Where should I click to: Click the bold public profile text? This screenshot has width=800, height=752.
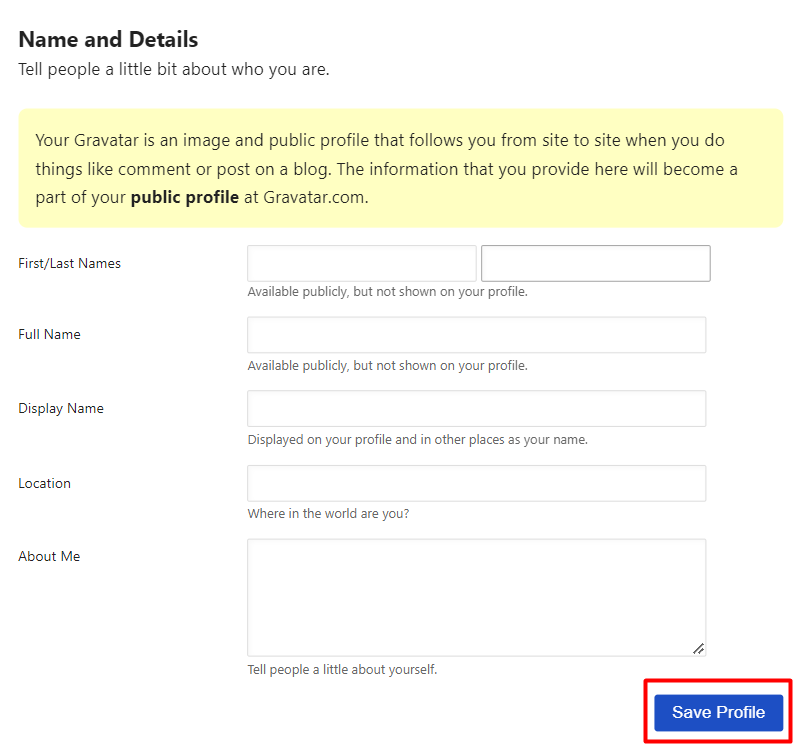tap(184, 197)
